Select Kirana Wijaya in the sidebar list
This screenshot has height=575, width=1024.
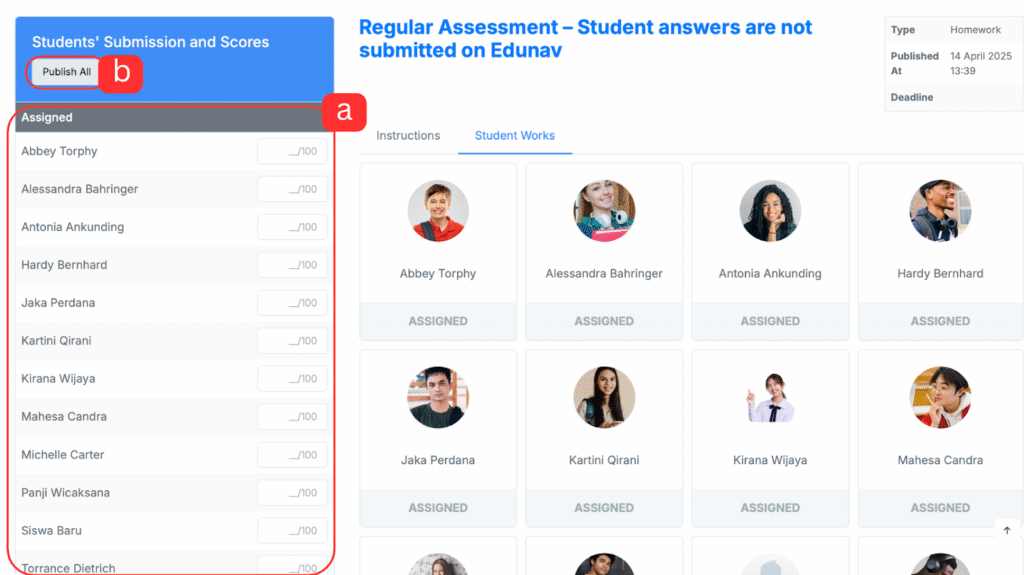(58, 379)
